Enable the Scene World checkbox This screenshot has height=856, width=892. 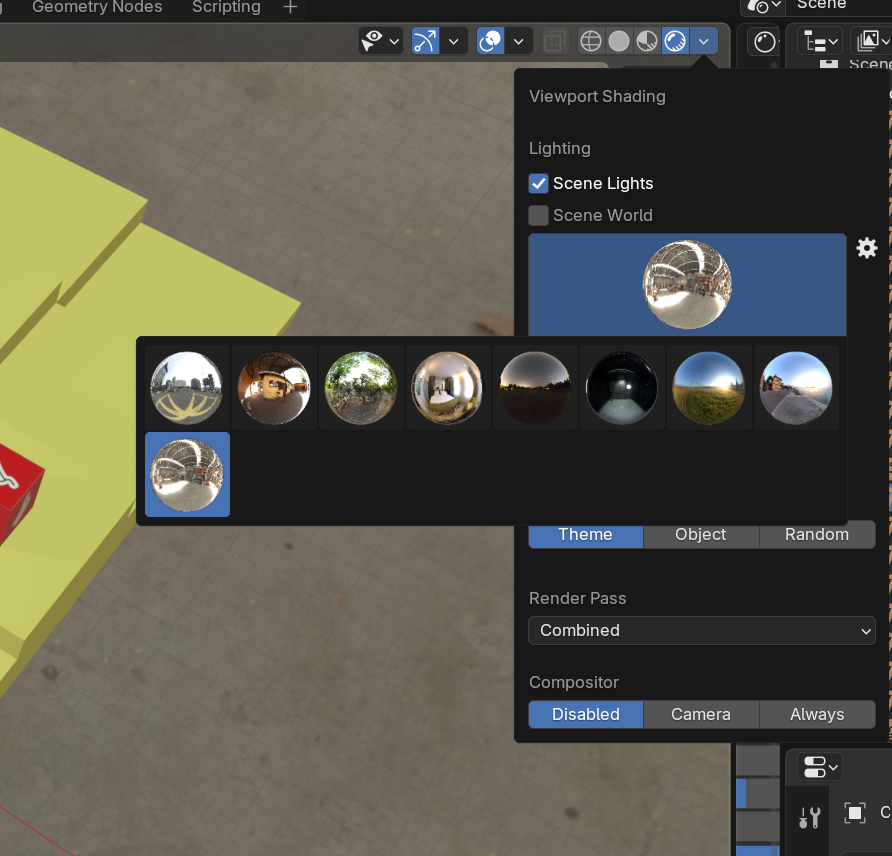tap(539, 215)
